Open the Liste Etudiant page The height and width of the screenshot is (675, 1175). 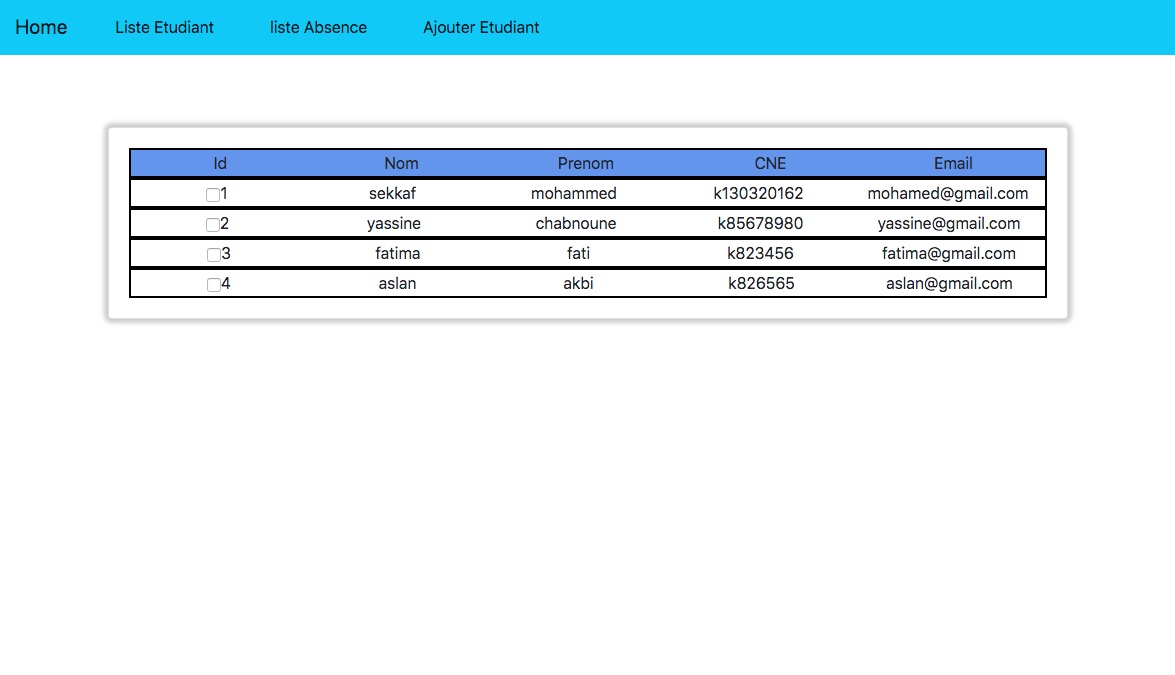(x=164, y=27)
